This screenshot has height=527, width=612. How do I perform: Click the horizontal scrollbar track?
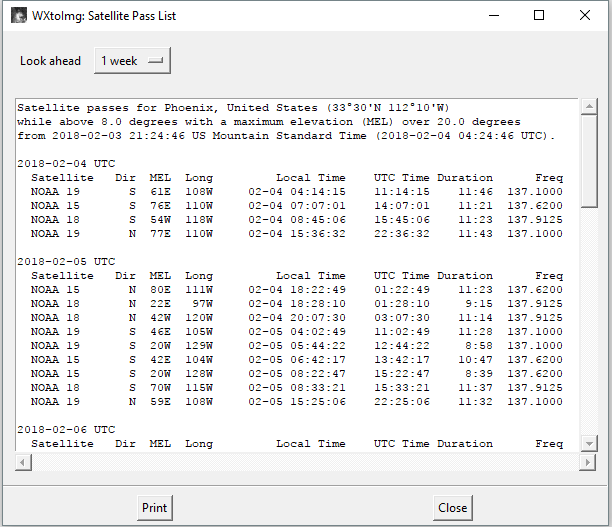(305, 463)
